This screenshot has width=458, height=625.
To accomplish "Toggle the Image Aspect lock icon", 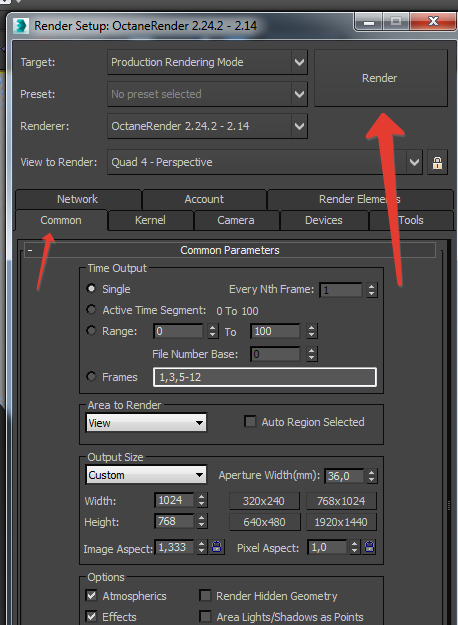I will [x=216, y=547].
